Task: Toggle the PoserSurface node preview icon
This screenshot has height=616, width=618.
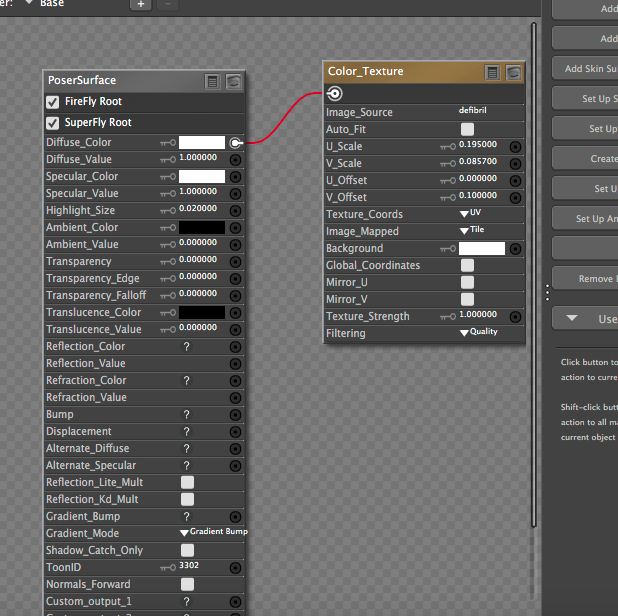Action: point(233,81)
